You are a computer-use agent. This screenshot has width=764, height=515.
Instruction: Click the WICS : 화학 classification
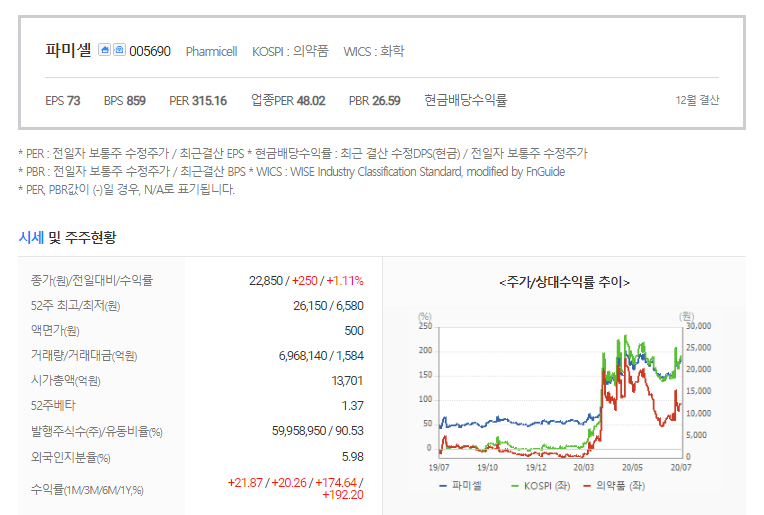[374, 51]
